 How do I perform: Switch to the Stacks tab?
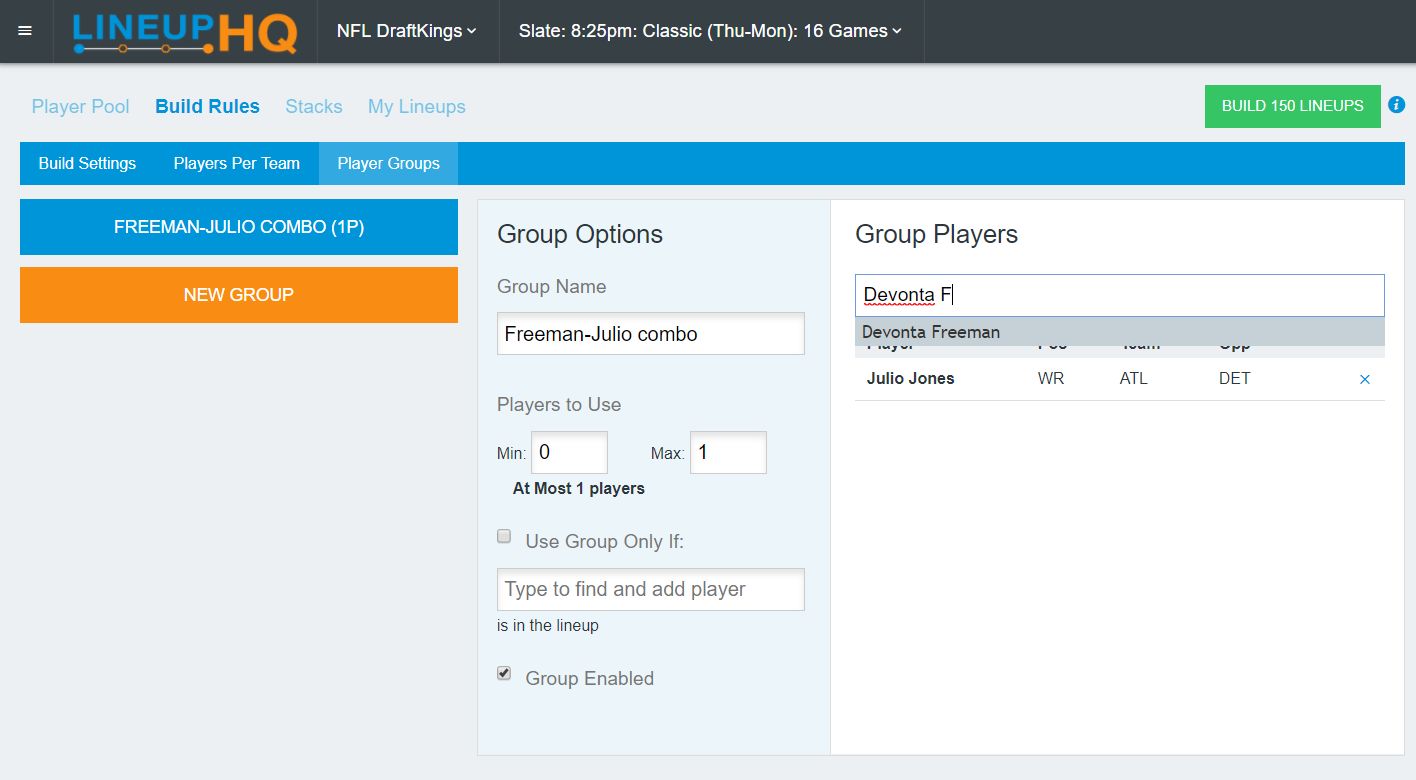pyautogui.click(x=314, y=106)
